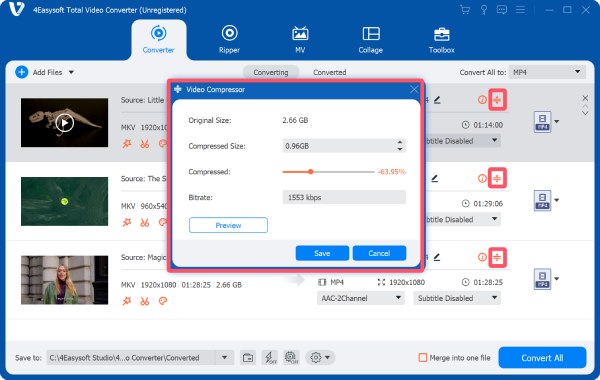Click the edit effect wand icon of the Magic video
The image size is (600, 380).
pos(127,301)
